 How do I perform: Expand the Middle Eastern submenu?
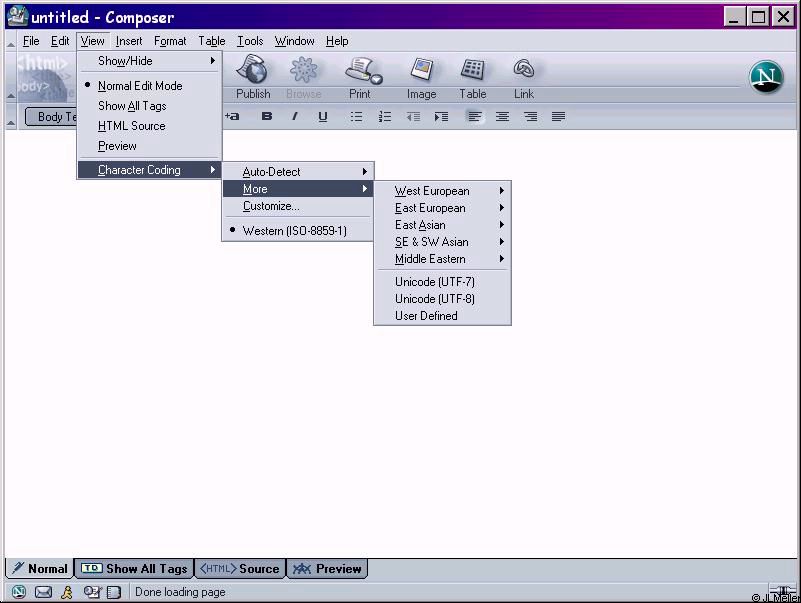(x=442, y=259)
